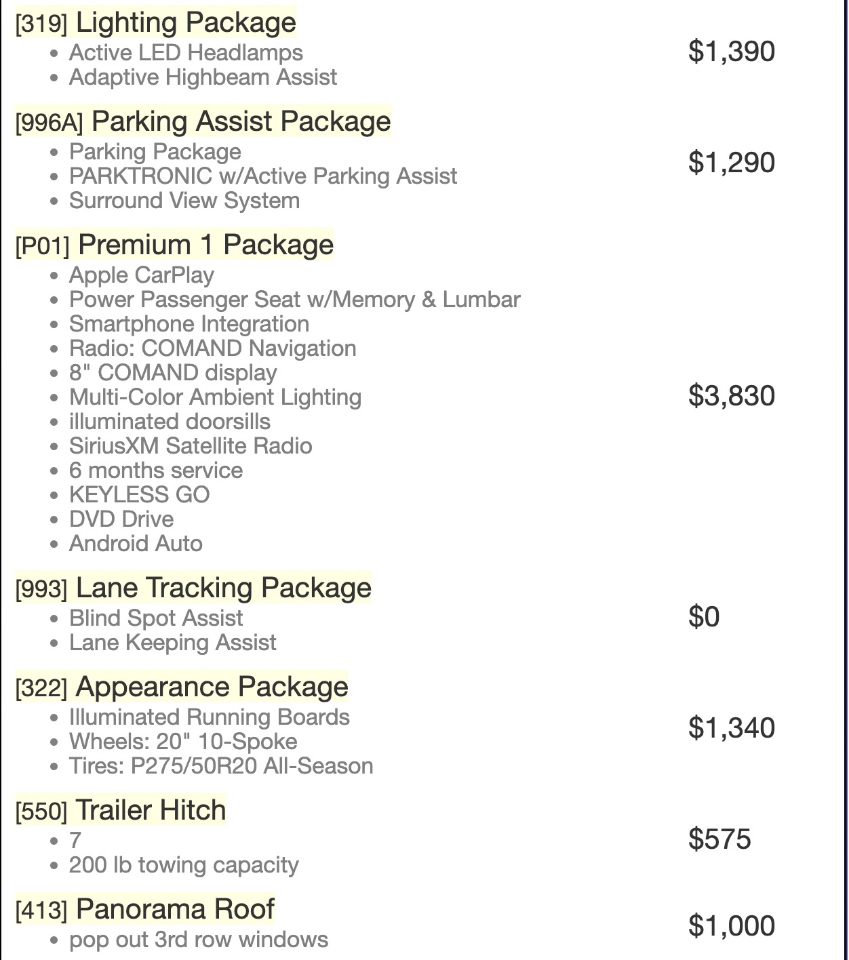Image resolution: width=849 pixels, height=960 pixels.
Task: Select the $1,290 Parking Assist price
Action: coord(731,163)
